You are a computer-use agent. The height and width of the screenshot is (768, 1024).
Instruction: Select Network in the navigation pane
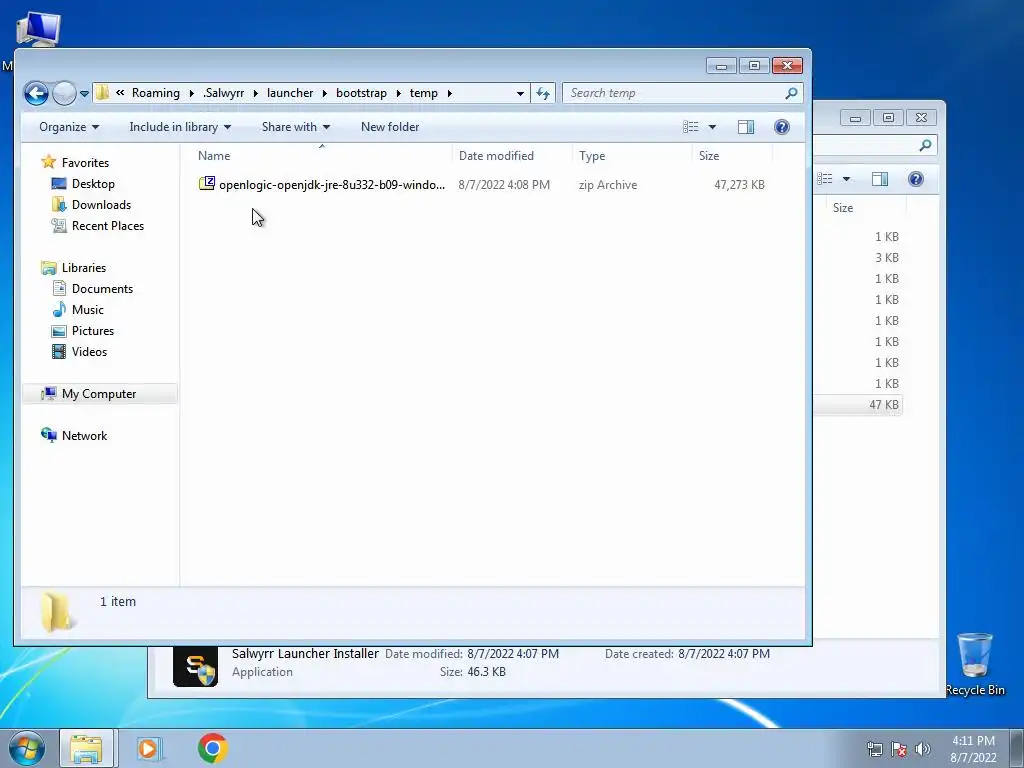[x=84, y=436]
